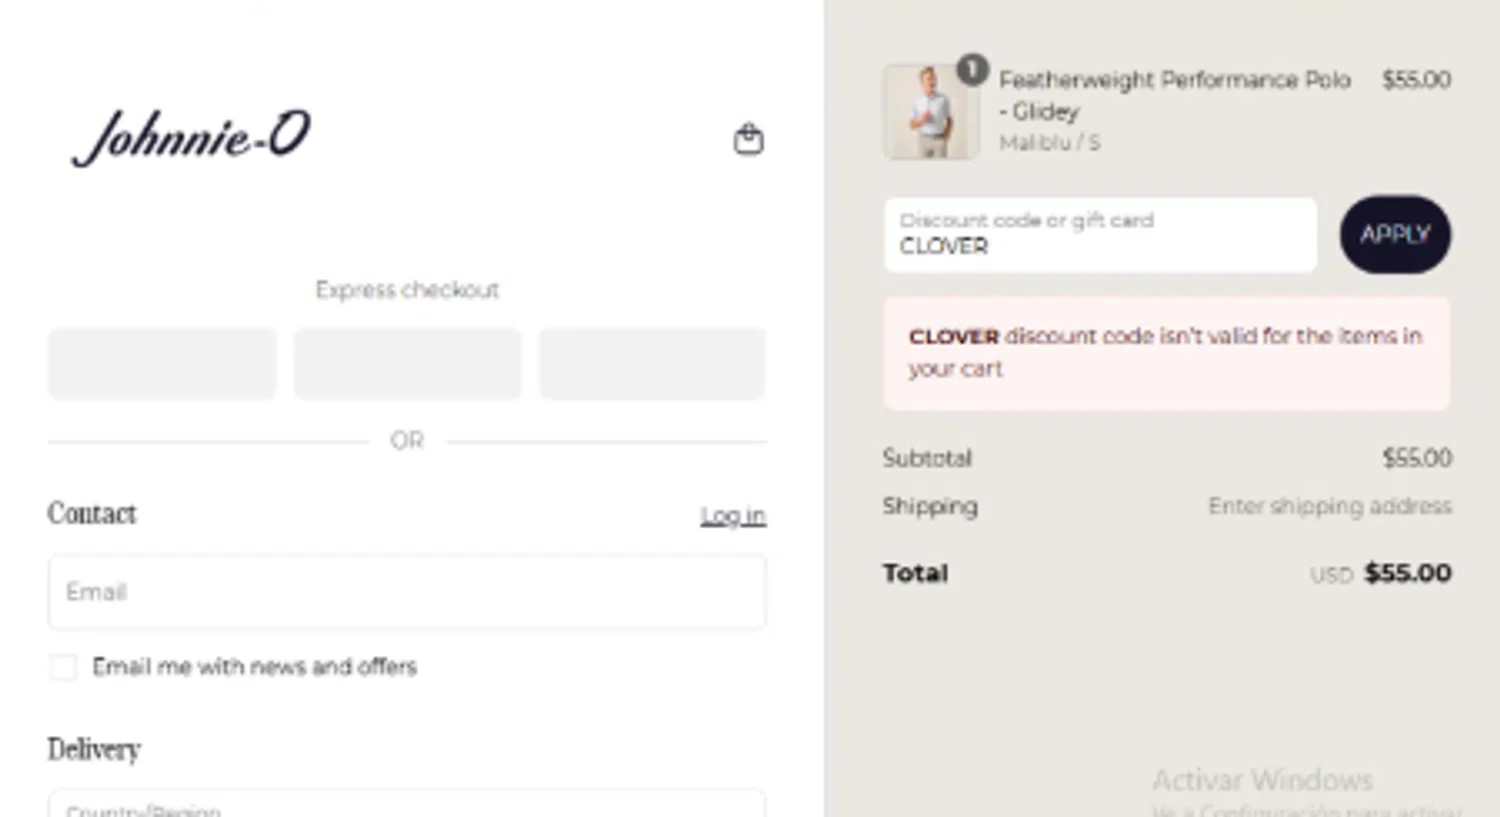Click the bold total $55.00 amount
Screen dimensions: 1500x817
[x=1407, y=573]
